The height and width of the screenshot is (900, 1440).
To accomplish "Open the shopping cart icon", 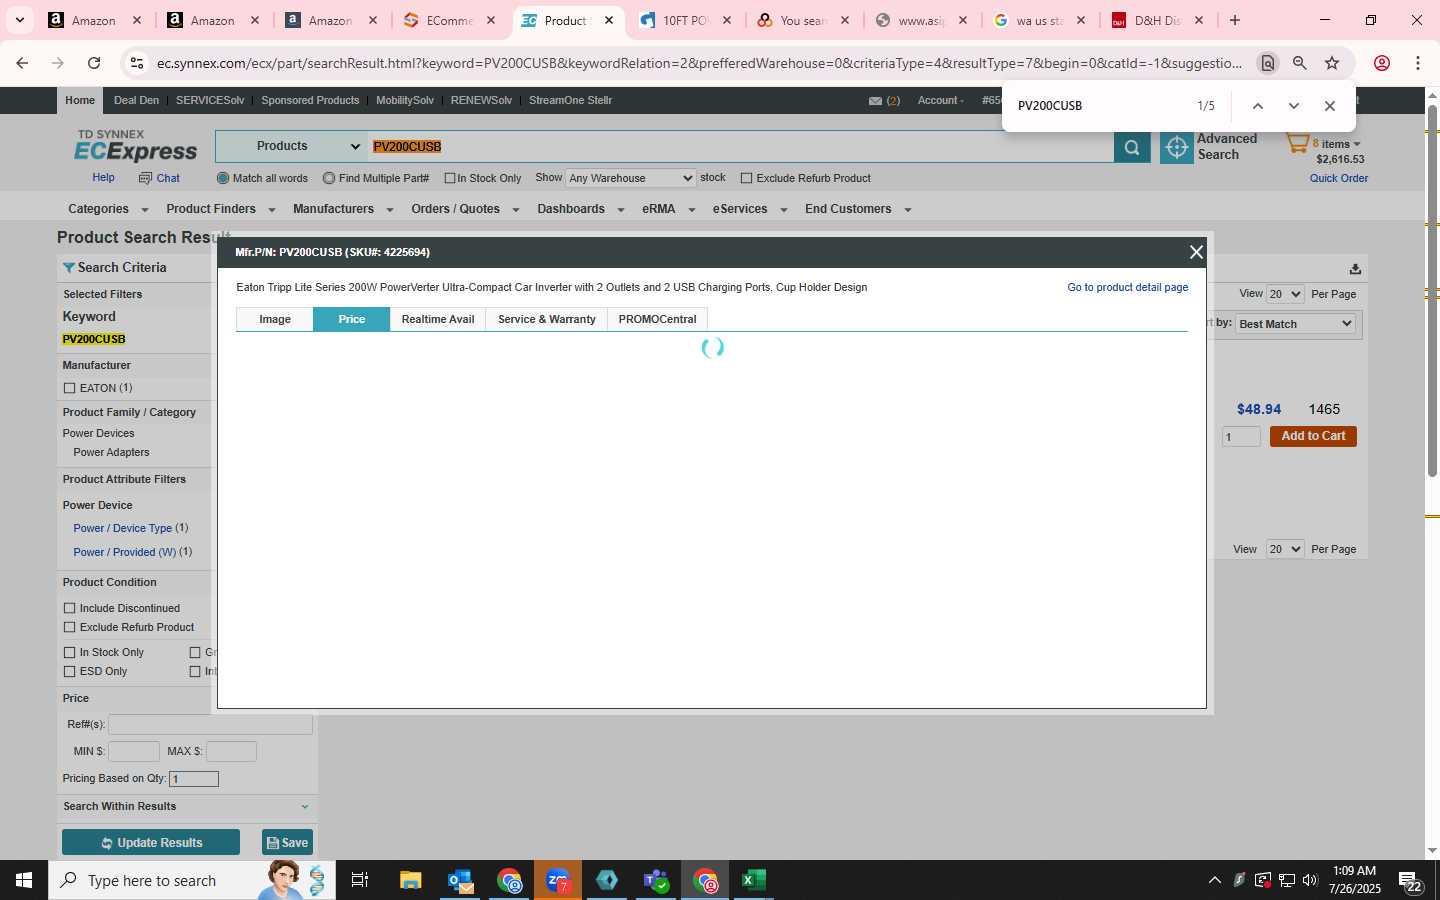I will 1297,145.
